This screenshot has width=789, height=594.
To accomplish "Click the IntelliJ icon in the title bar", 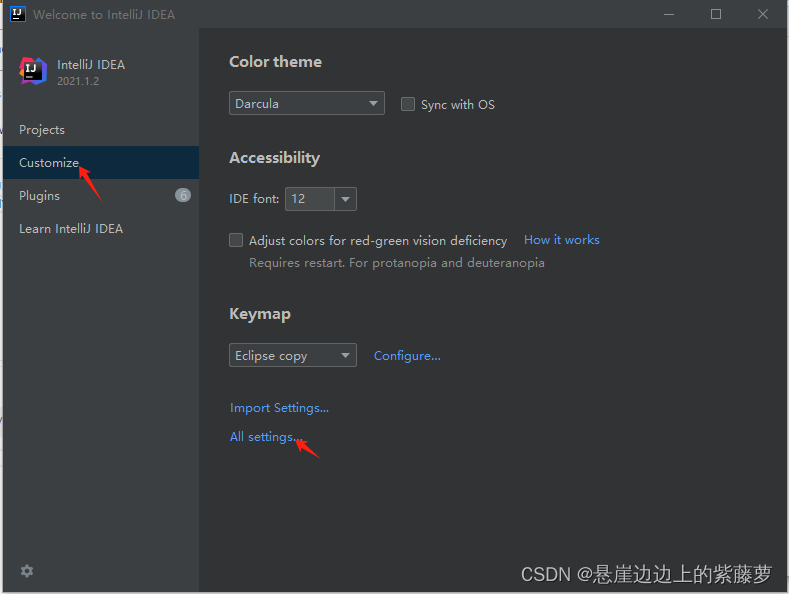I will 18,14.
